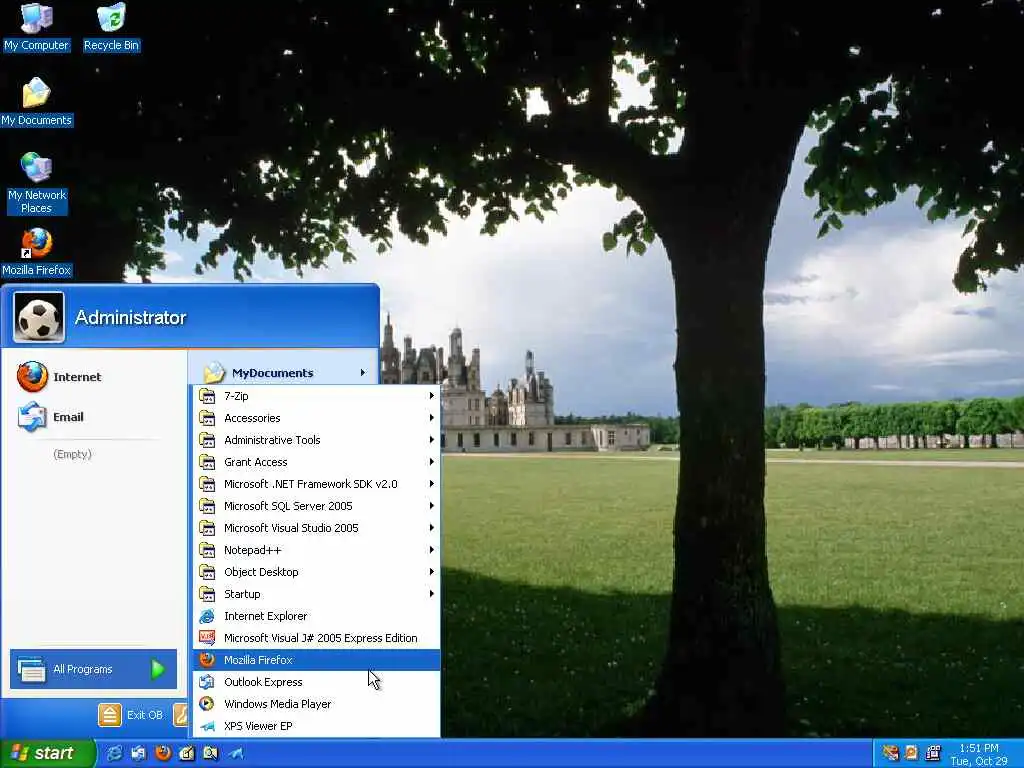Open the Startup folder entry
Viewport: 1024px width, 768px height.
(317, 594)
